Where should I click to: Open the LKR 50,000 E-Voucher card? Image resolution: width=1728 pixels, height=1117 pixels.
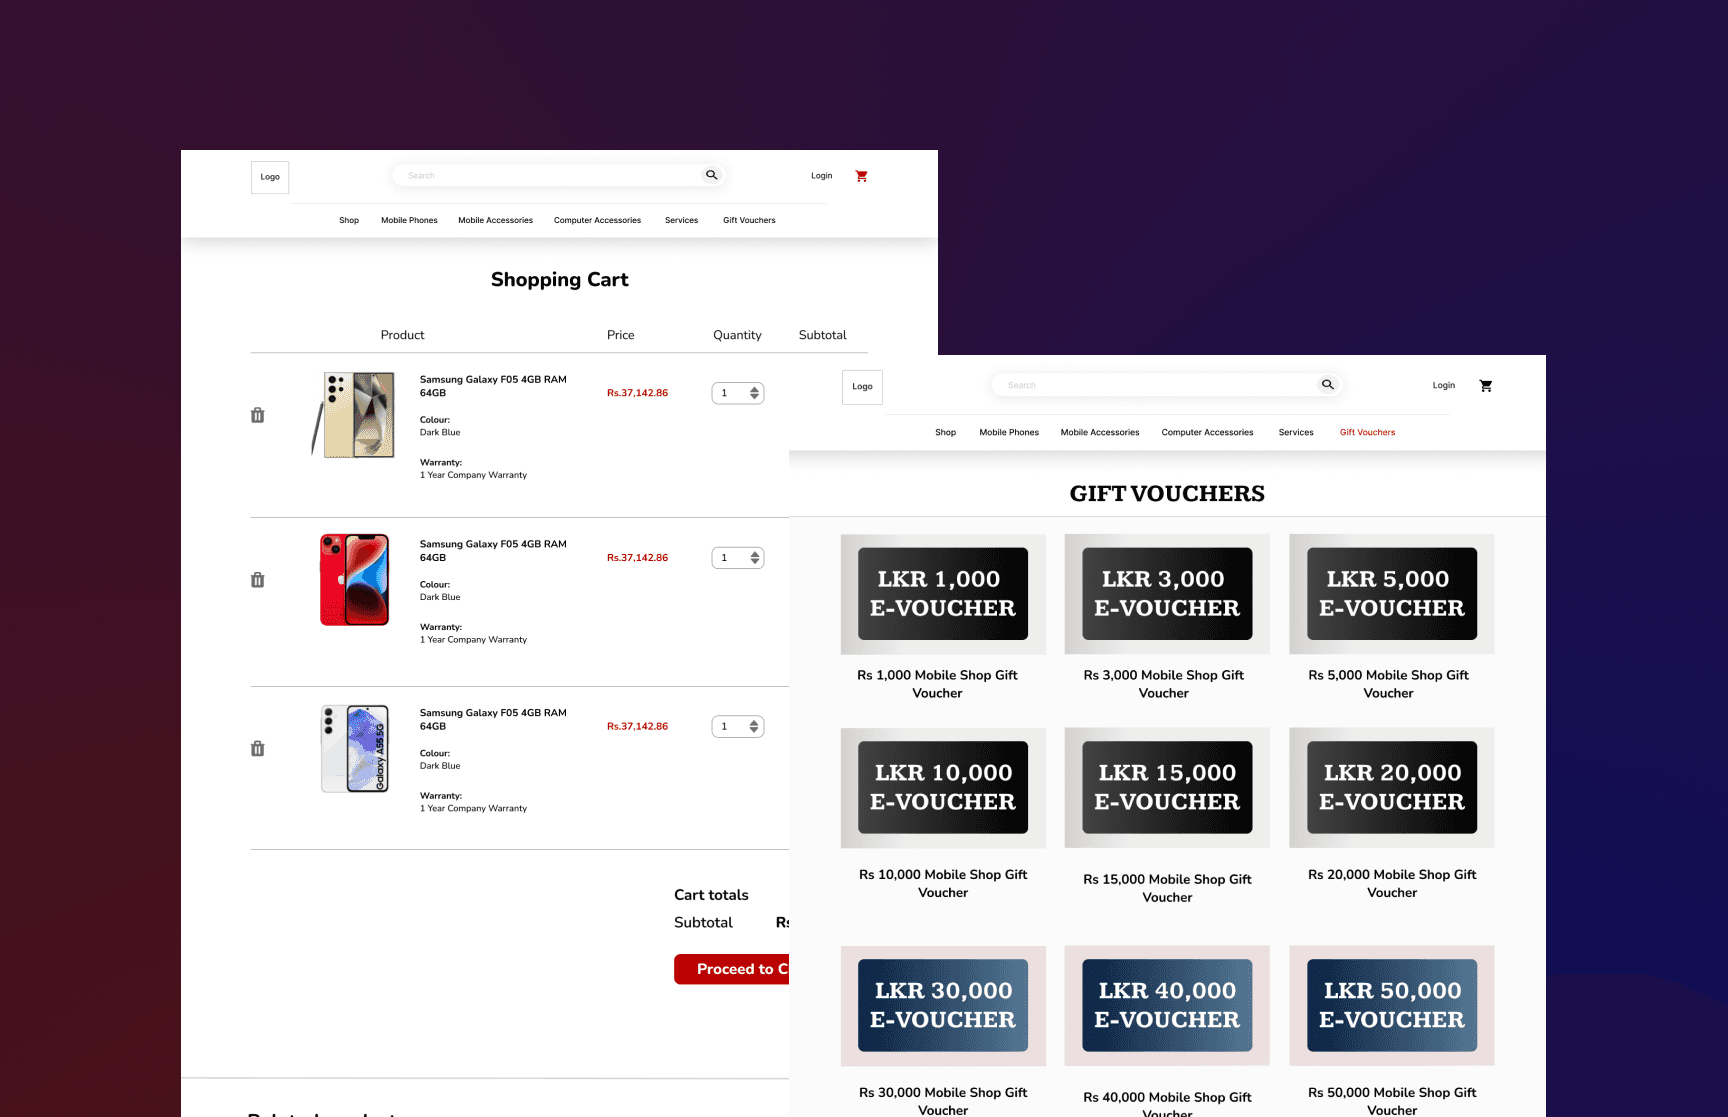[1392, 1006]
